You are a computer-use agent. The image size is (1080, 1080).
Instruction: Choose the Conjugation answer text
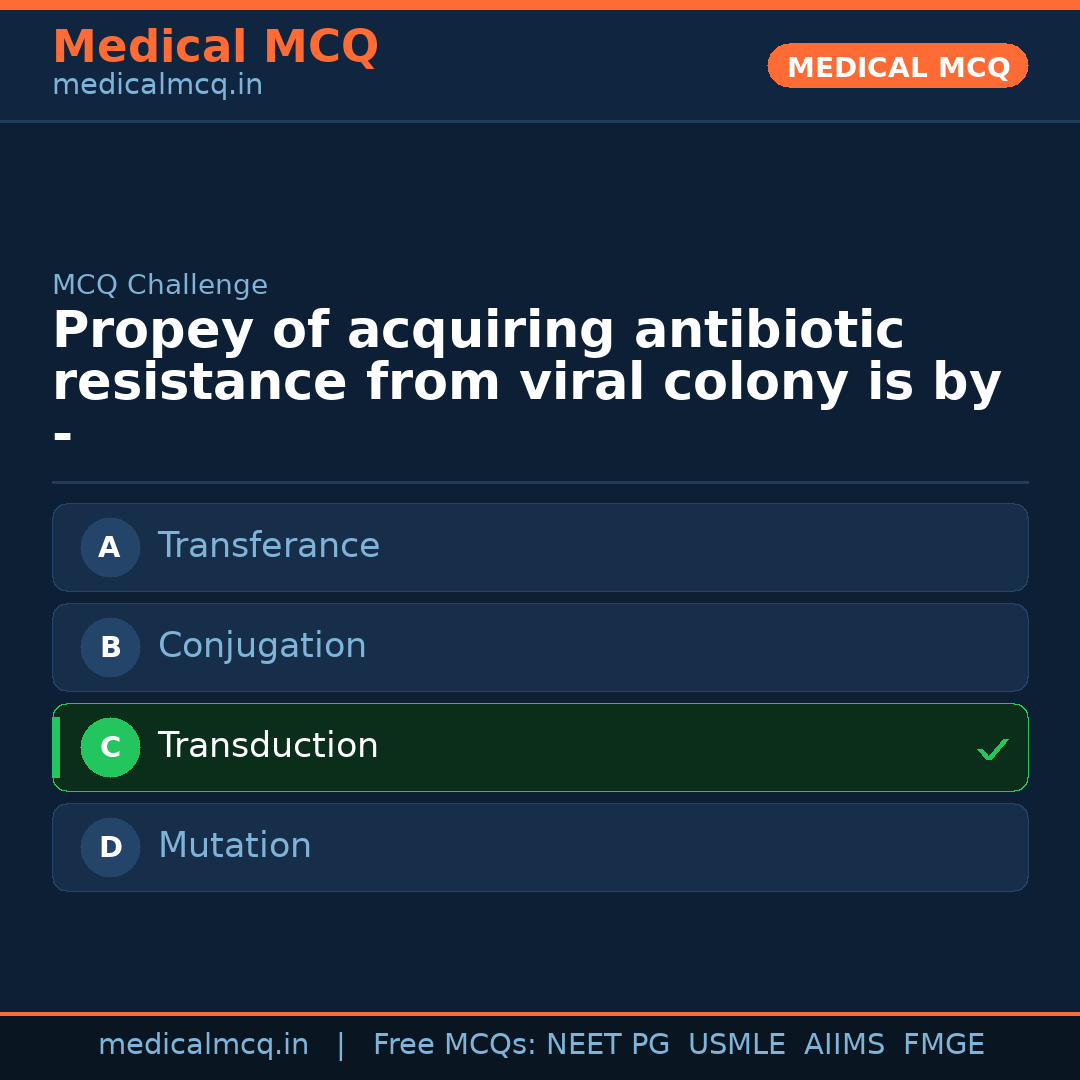point(262,646)
